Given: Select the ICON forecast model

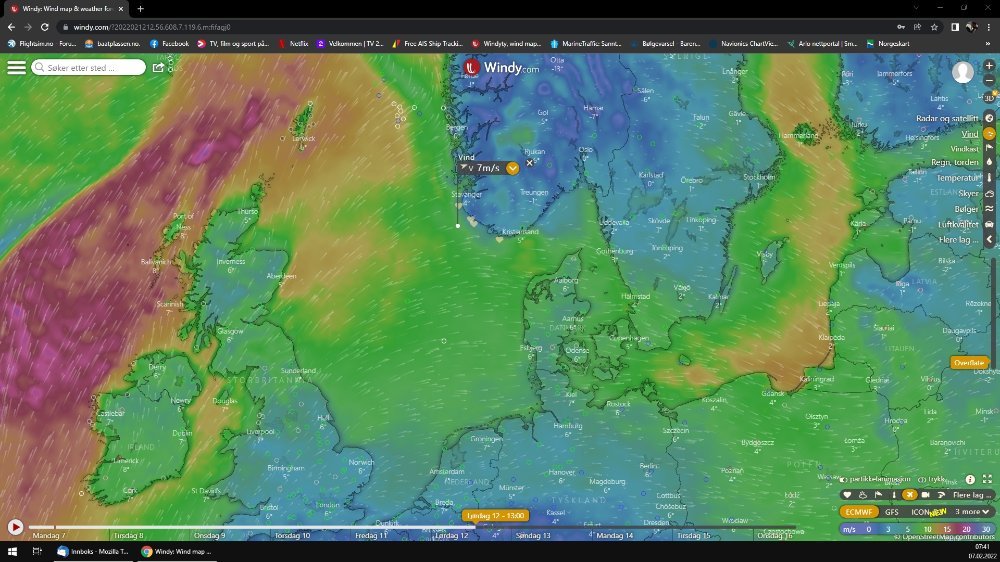Looking at the screenshot, I should 920,512.
